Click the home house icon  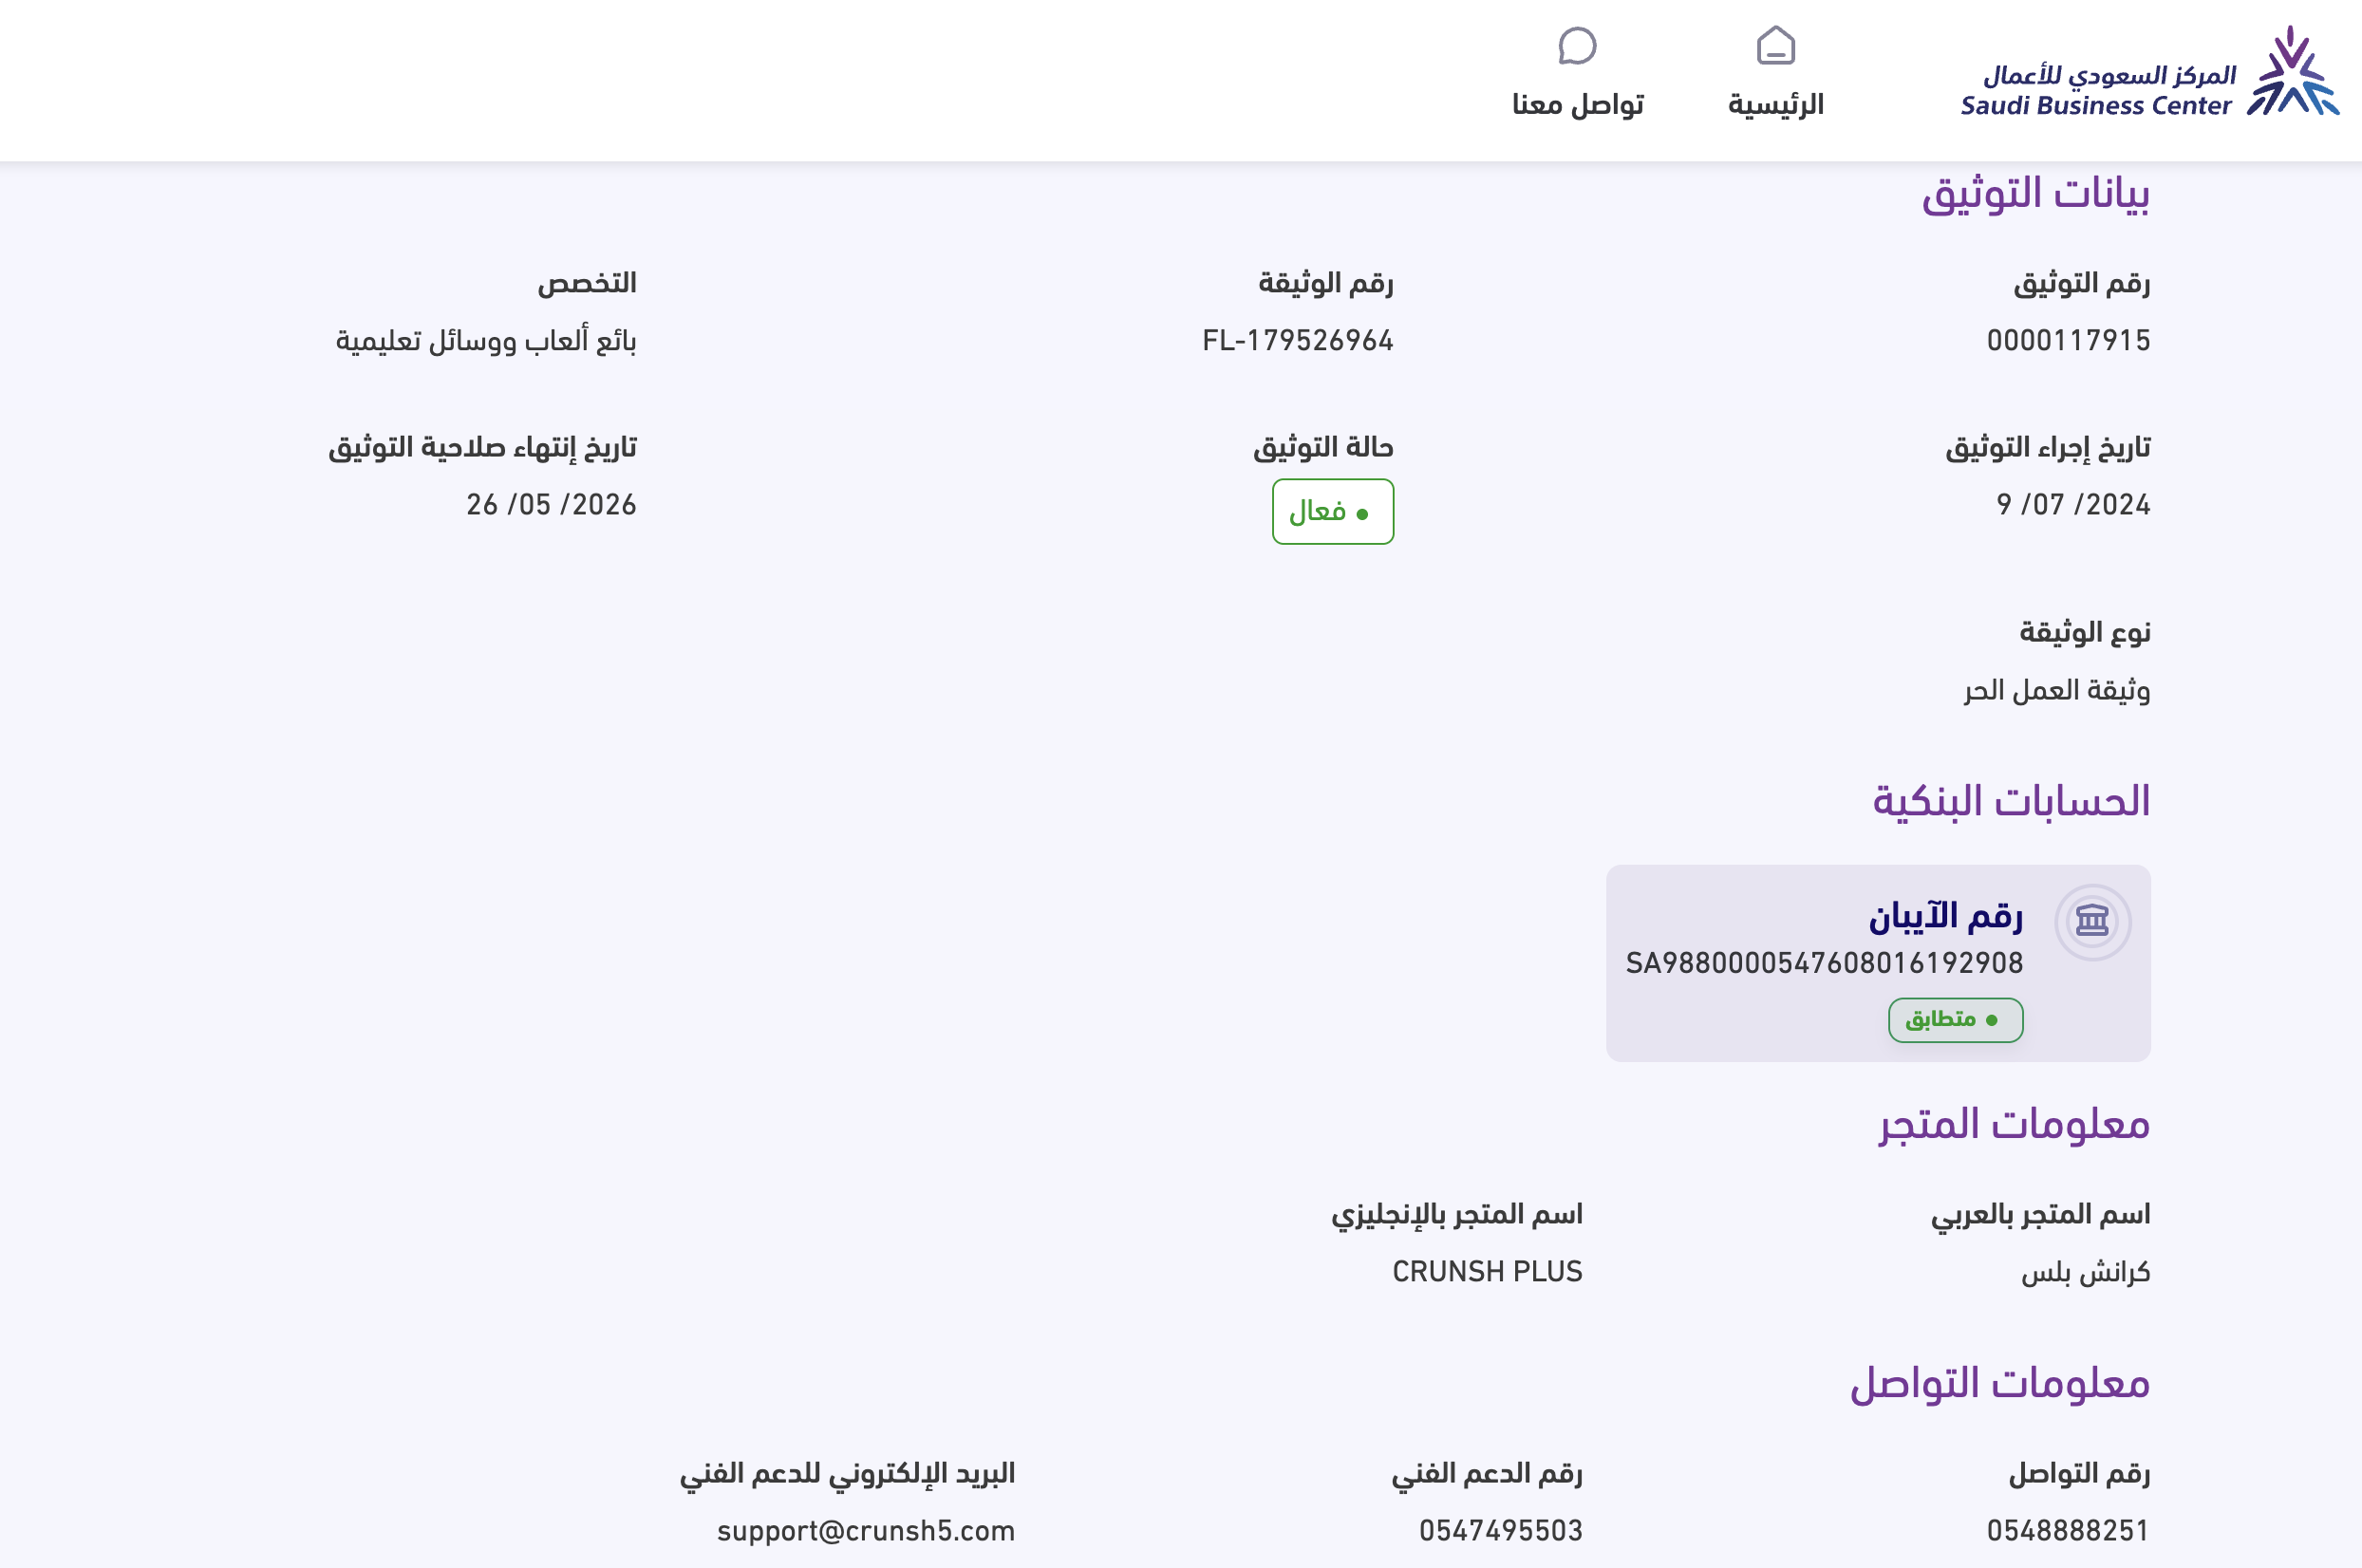point(1775,46)
